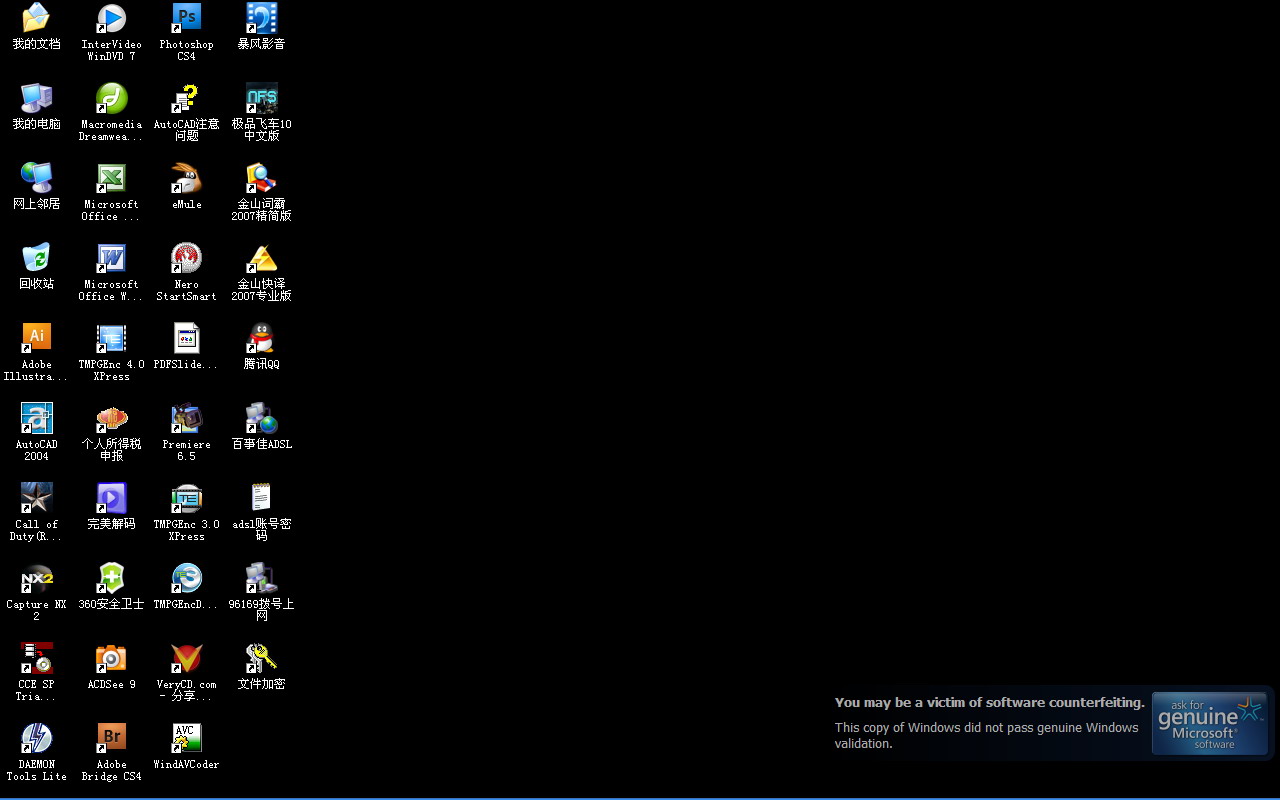Open VeryCD.com 分享 shortcut

click(186, 658)
